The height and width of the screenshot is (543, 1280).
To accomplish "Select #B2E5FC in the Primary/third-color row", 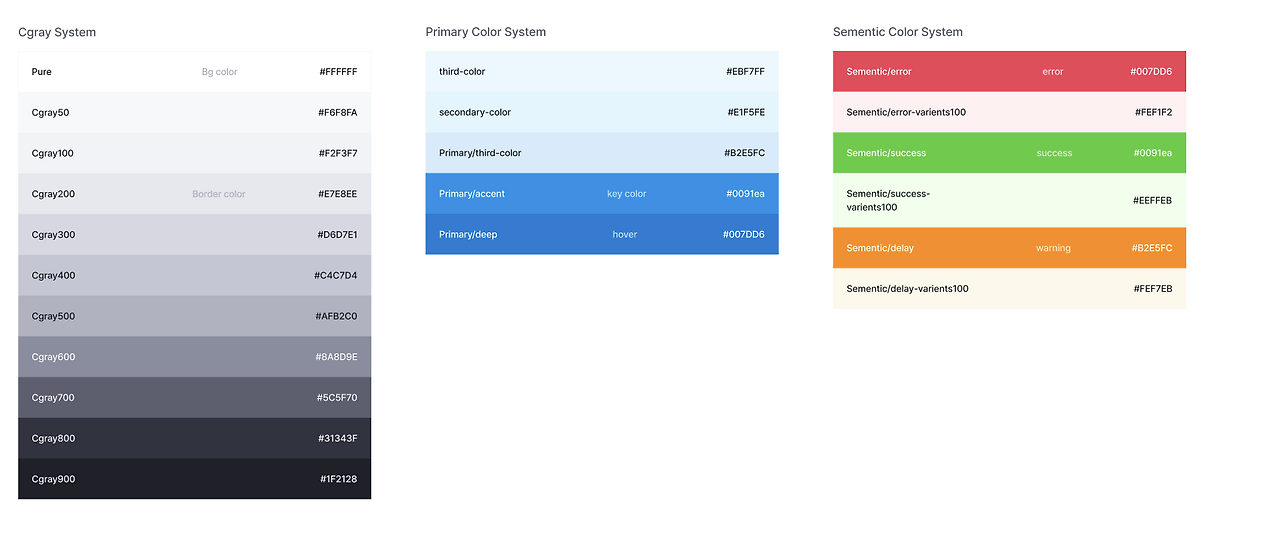I will click(x=745, y=154).
